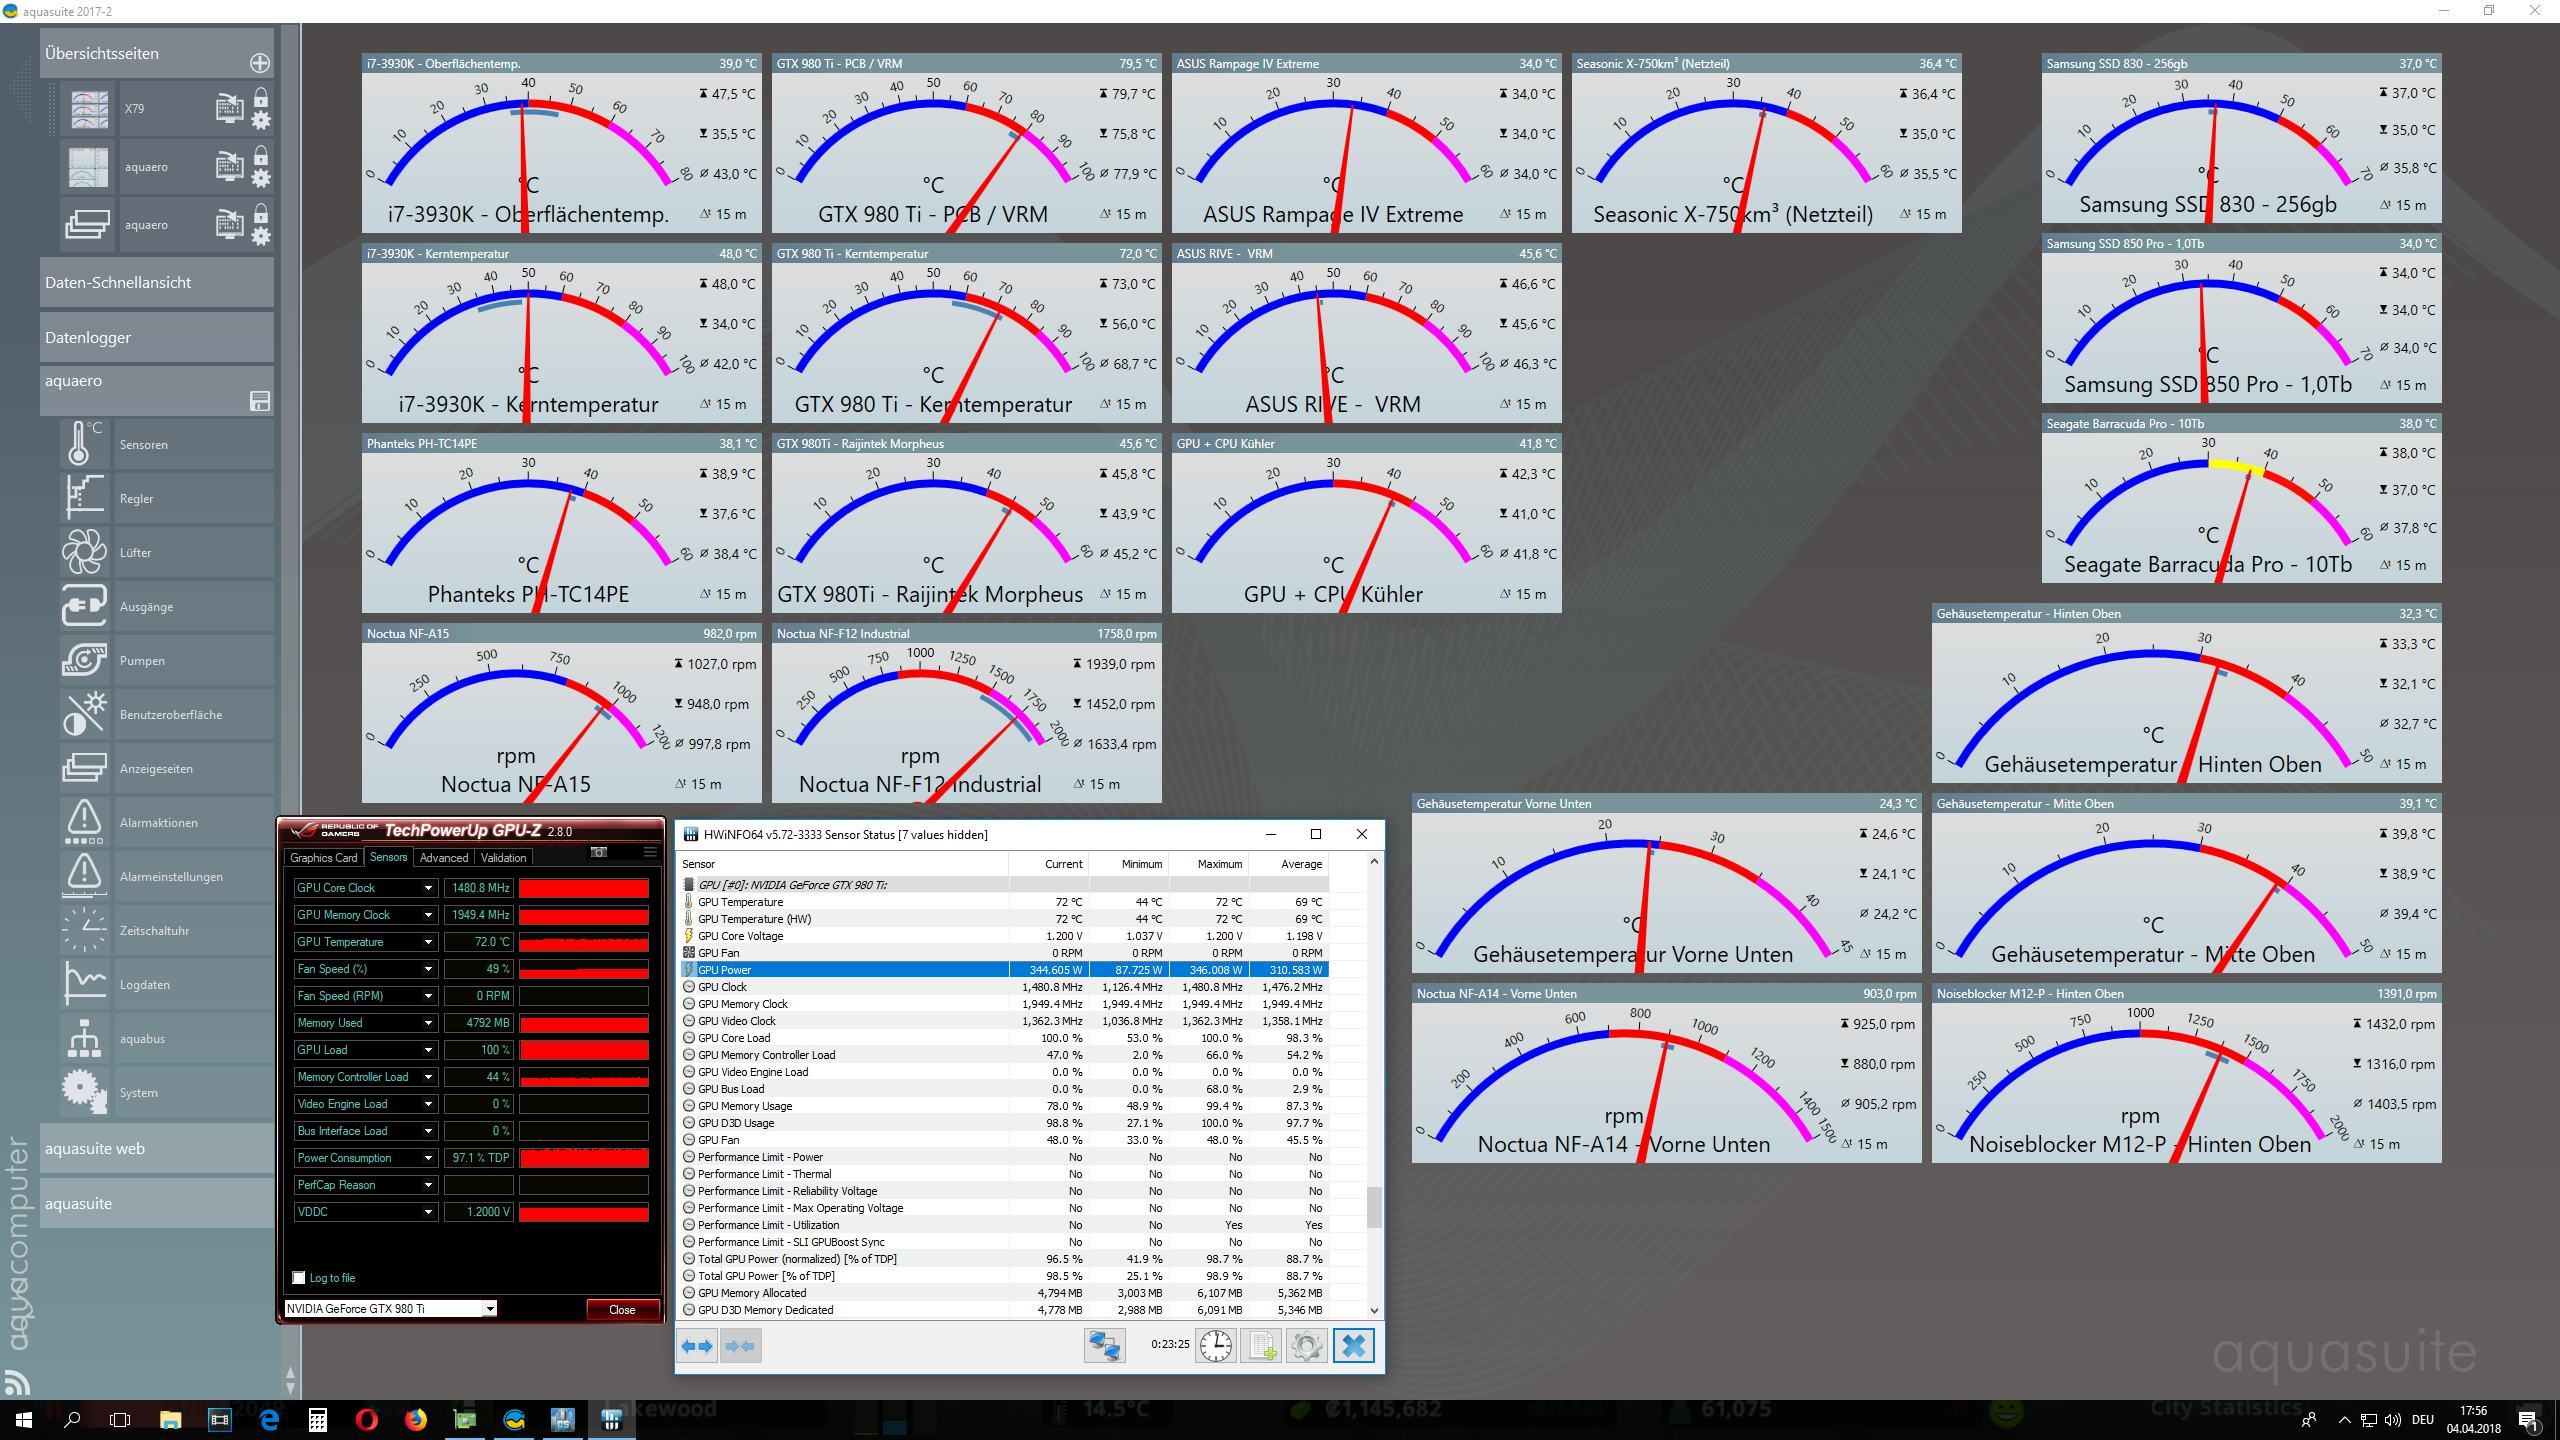The image size is (2560, 1440).
Task: Switch to GPU-Z Validation tab
Action: coord(503,858)
